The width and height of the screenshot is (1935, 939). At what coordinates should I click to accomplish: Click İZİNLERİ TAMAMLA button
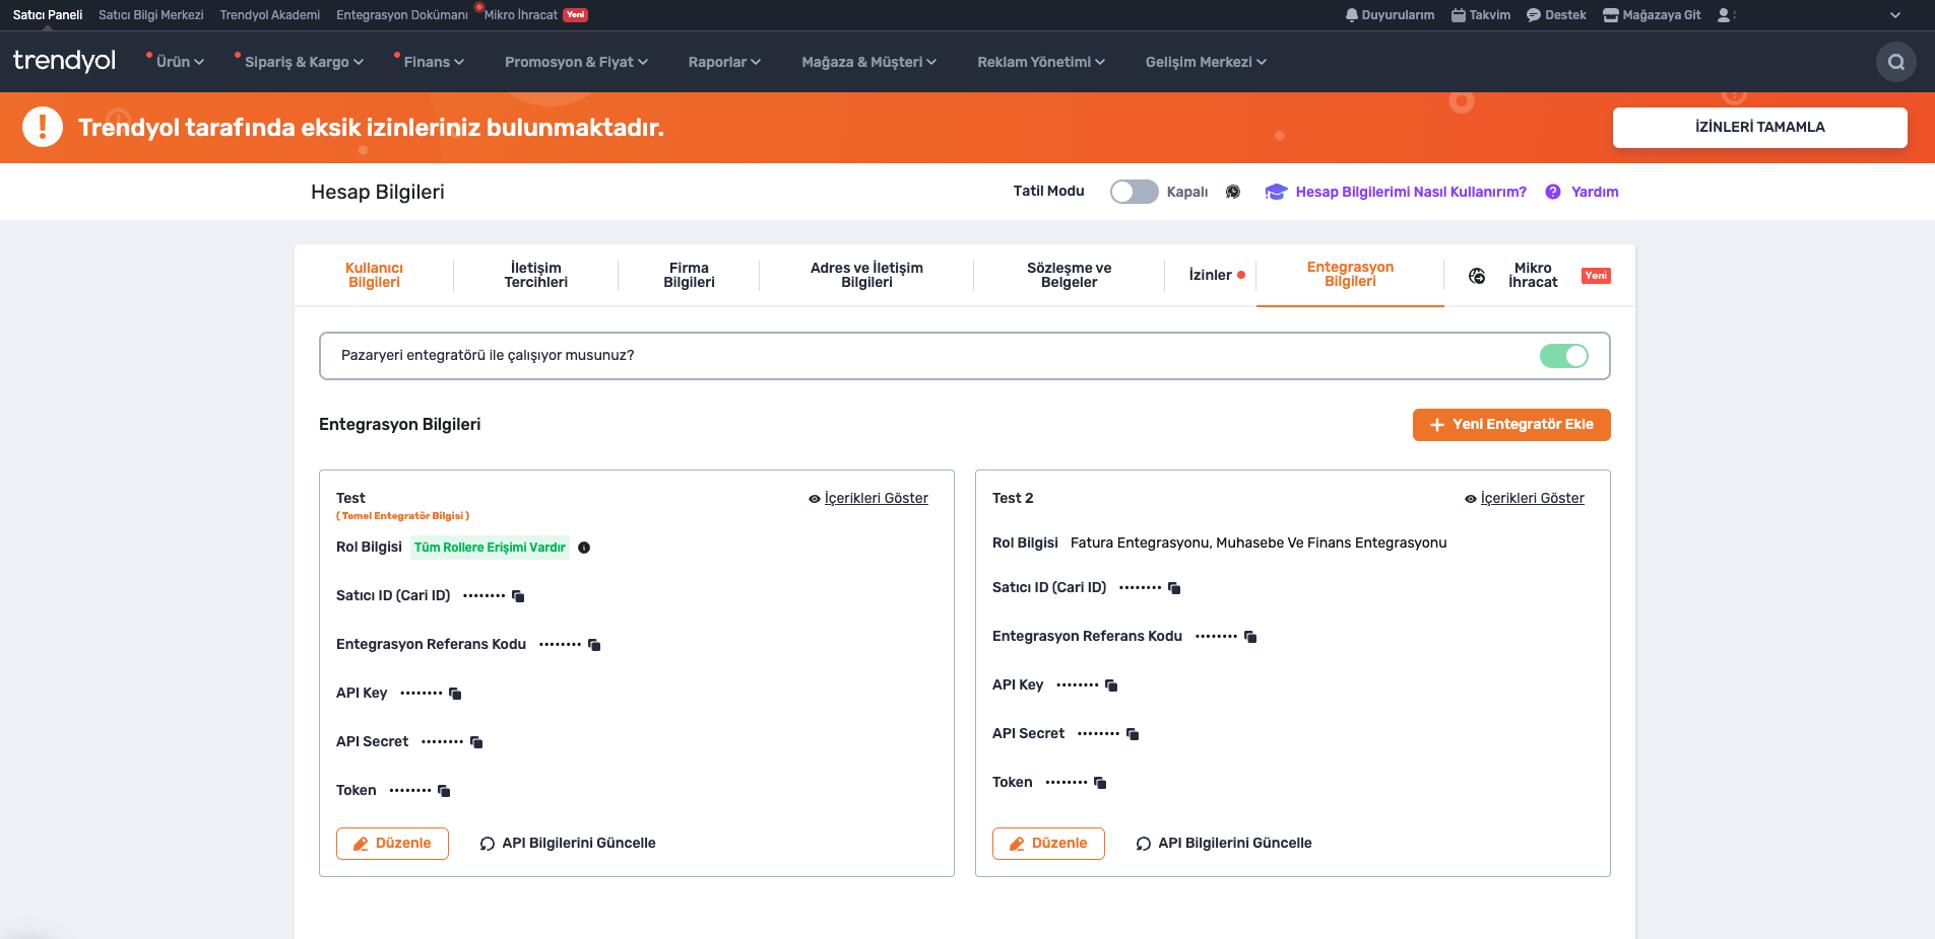coord(1760,127)
